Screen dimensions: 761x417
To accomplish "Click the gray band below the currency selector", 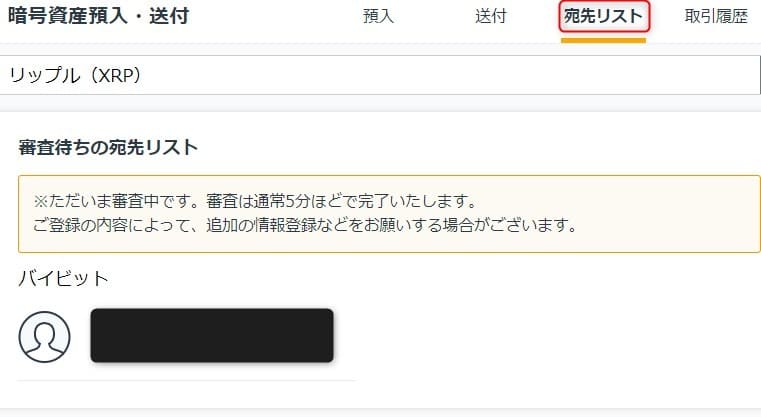I will pos(380,103).
